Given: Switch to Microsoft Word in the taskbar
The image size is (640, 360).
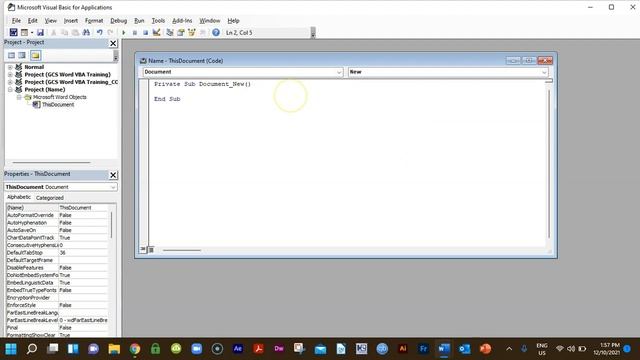Looking at the screenshot, I should pos(444,349).
